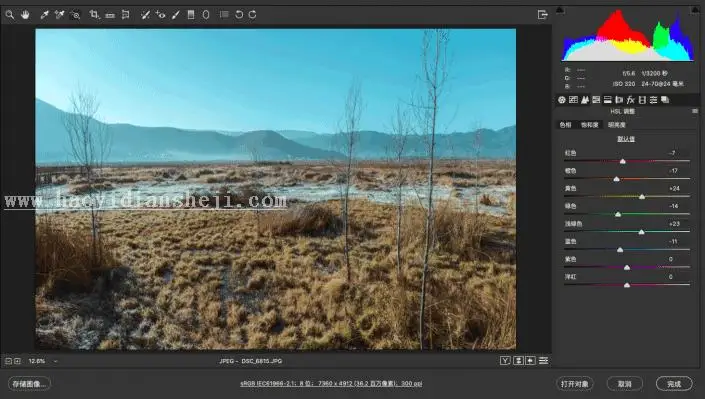Screen dimensions: 705x399
Task: Click the yellow value field showing +24
Action: (674, 188)
